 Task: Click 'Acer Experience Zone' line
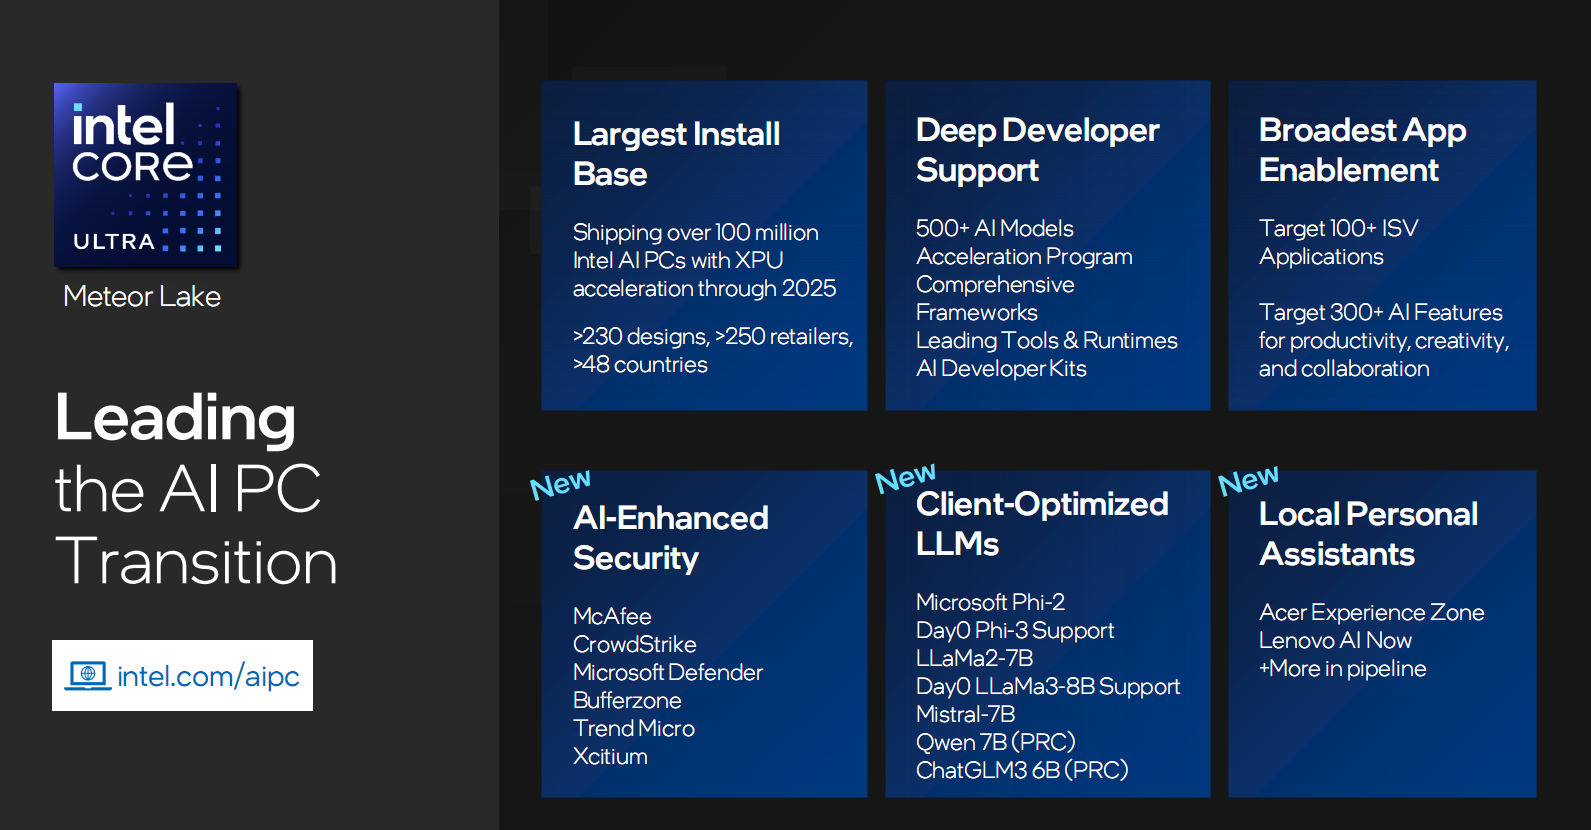click(x=1372, y=612)
